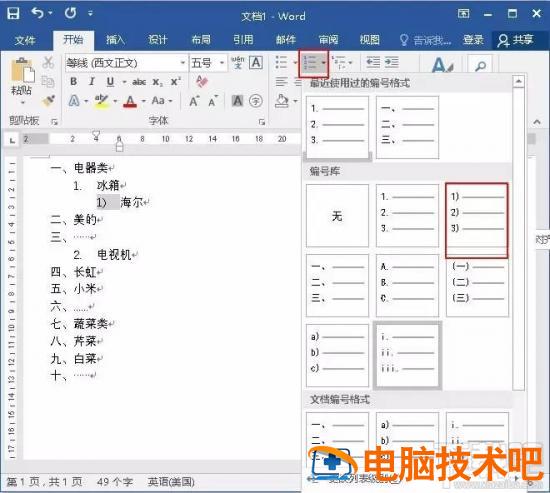Clear all formatting with eraser icon
Screen dimensions: 550x493
[202, 81]
